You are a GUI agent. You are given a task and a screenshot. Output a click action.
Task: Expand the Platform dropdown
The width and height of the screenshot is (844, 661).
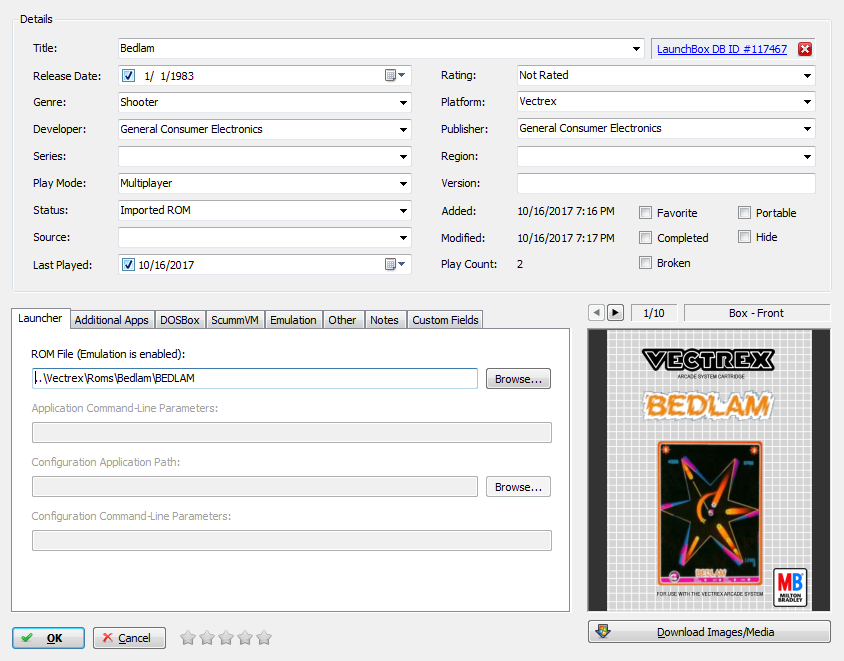pyautogui.click(x=807, y=101)
